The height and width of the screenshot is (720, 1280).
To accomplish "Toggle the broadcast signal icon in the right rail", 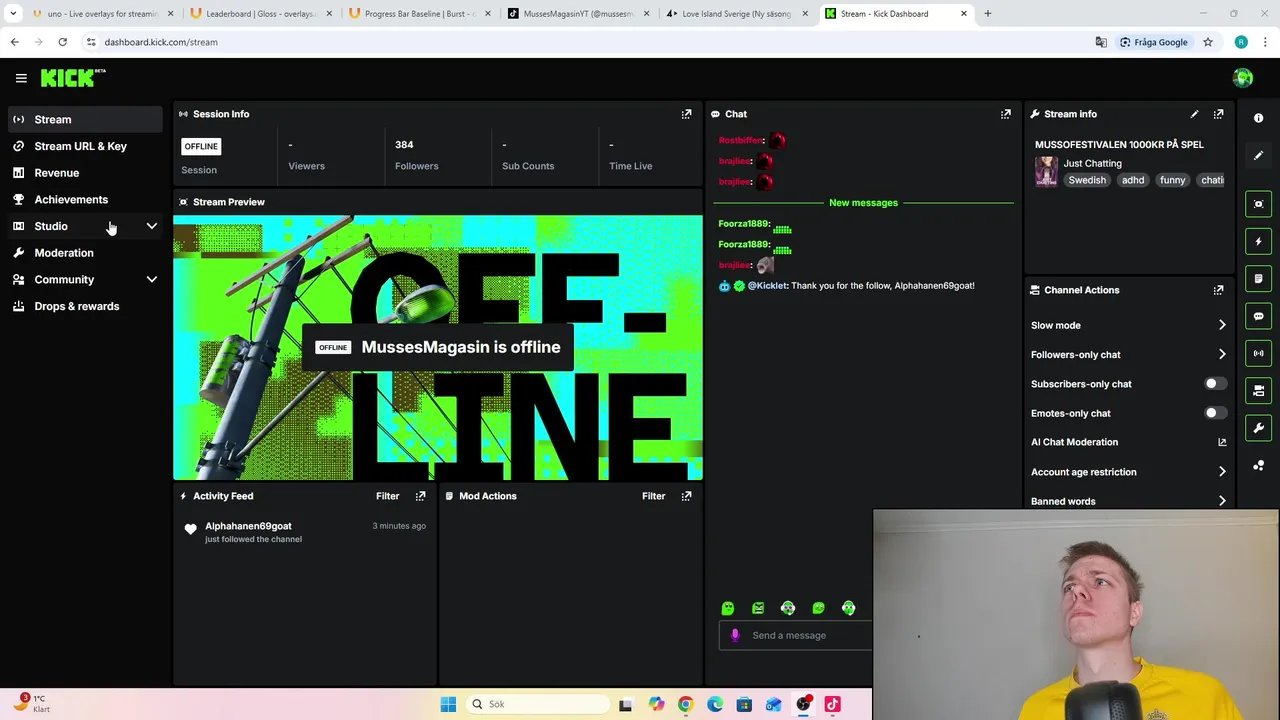I will pyautogui.click(x=1258, y=353).
